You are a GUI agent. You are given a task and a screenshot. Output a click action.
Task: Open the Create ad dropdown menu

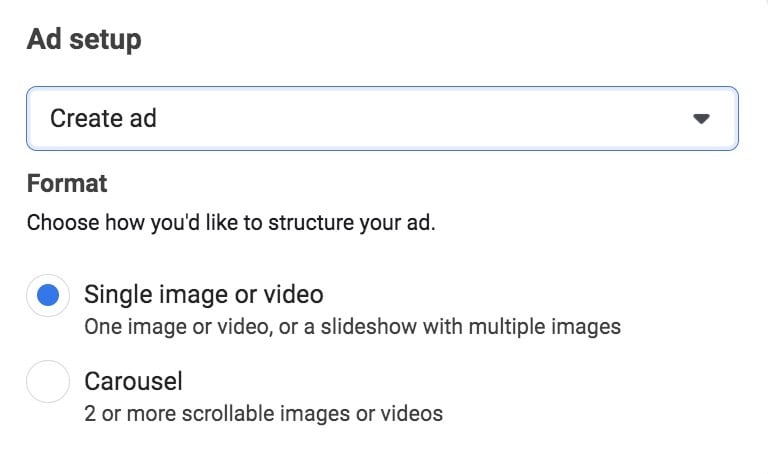point(382,119)
